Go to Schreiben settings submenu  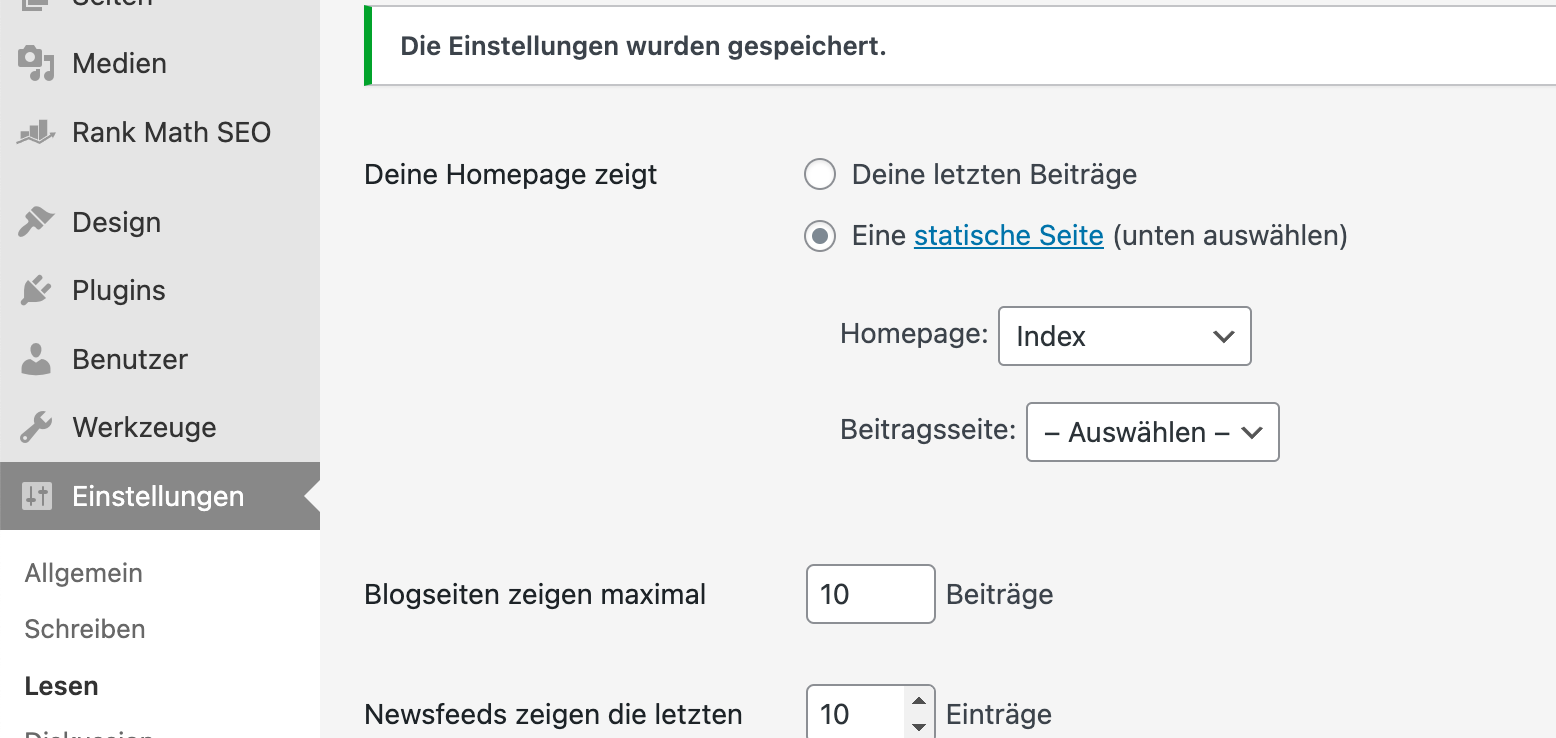click(x=85, y=629)
